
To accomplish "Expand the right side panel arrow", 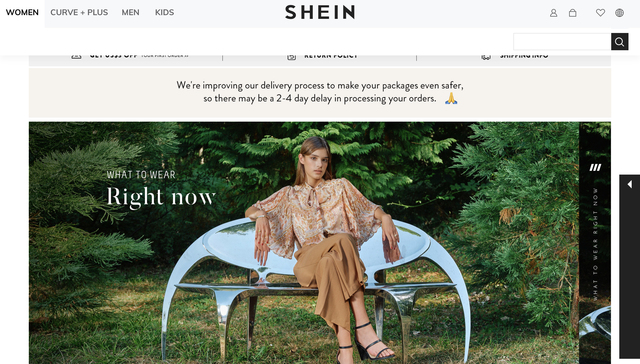I will click(x=629, y=184).
